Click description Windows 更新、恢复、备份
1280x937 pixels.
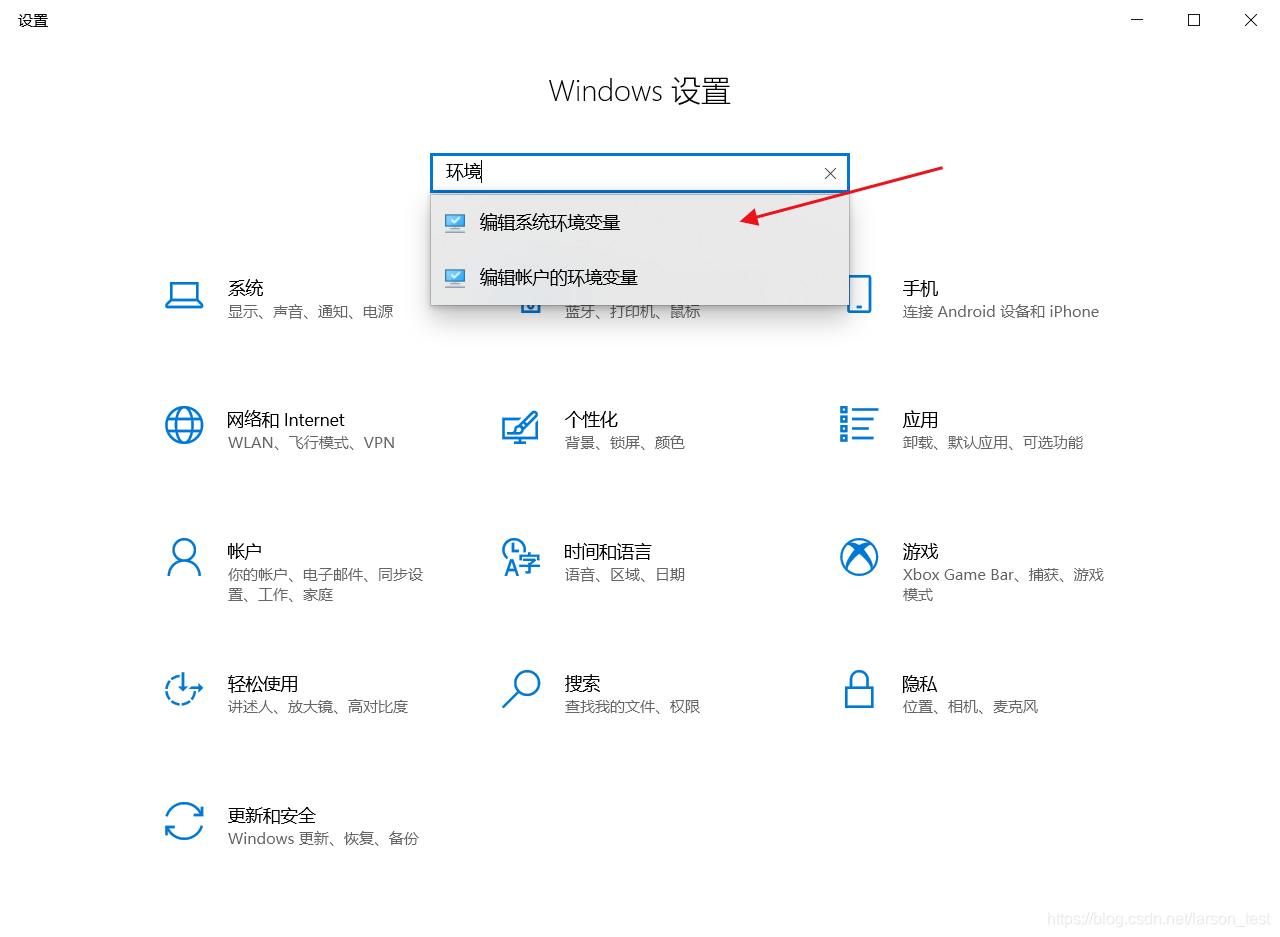click(323, 839)
